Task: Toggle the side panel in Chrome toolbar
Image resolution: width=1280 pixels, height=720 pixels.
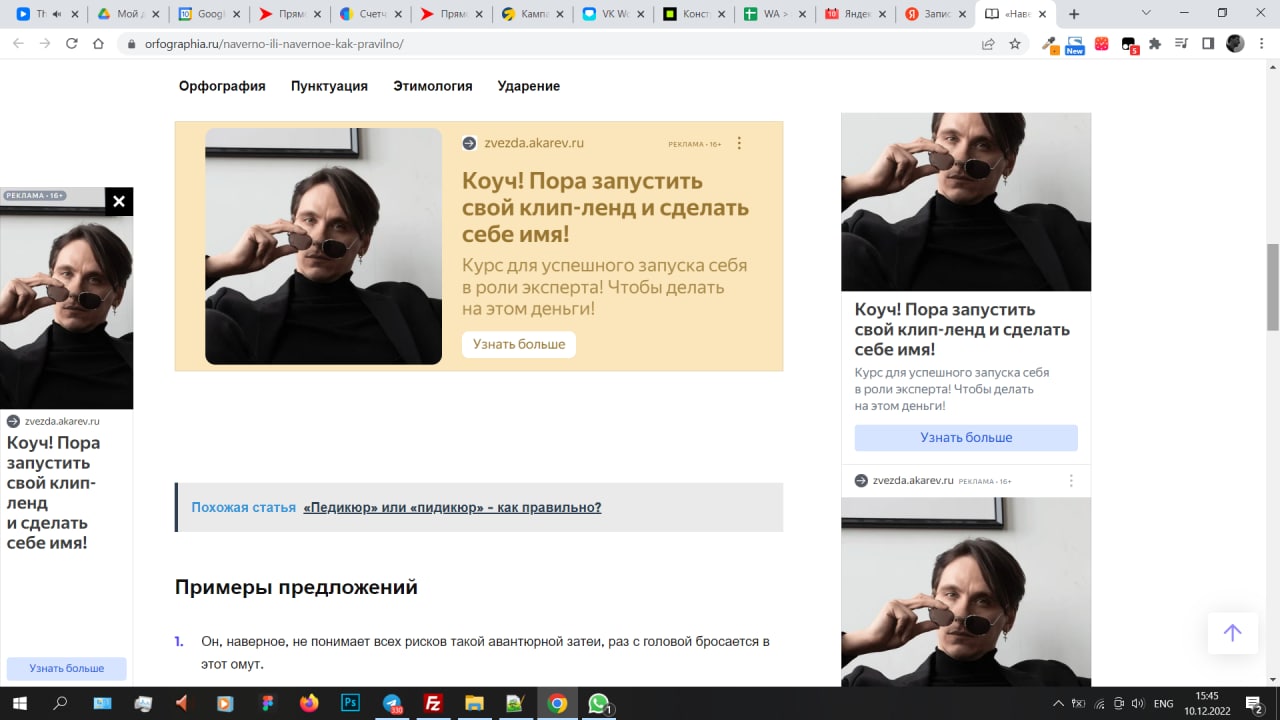Action: point(1207,44)
